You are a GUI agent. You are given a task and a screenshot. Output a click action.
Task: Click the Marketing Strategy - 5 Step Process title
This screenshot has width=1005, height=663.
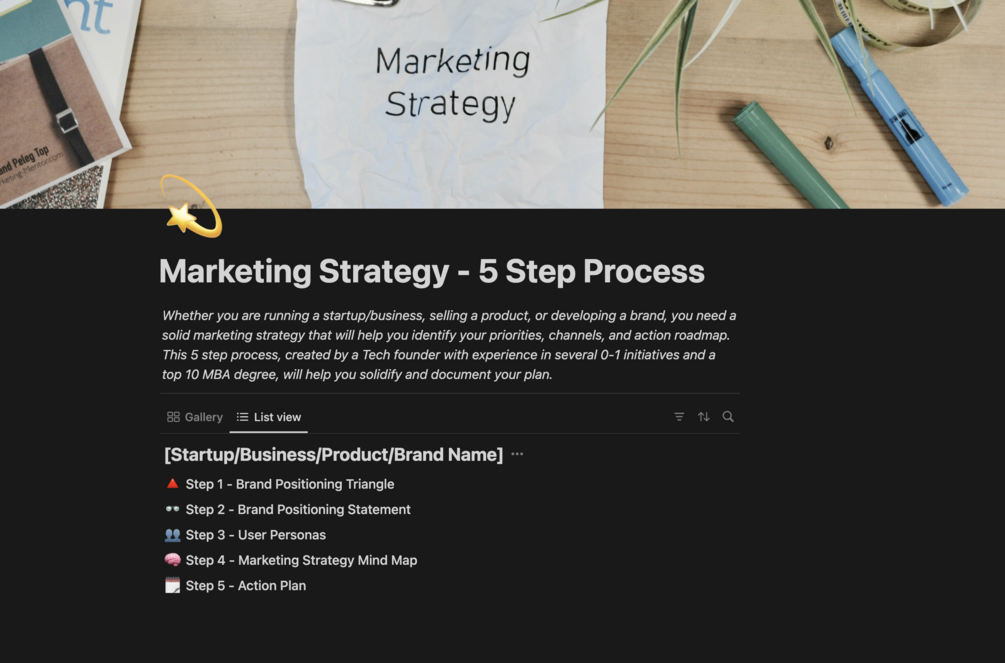point(432,271)
